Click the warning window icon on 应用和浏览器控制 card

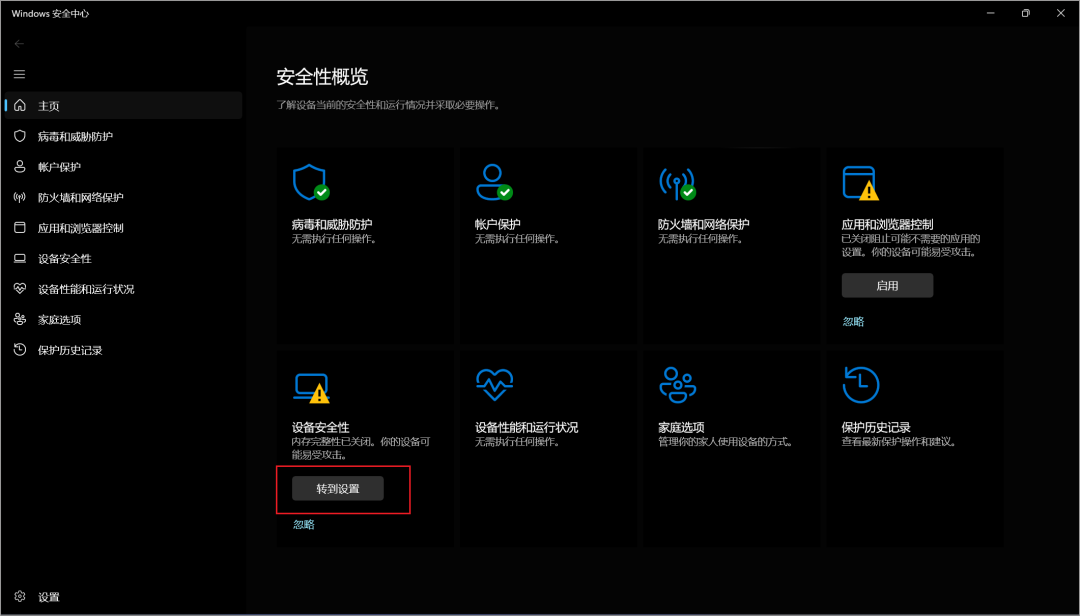coord(860,183)
